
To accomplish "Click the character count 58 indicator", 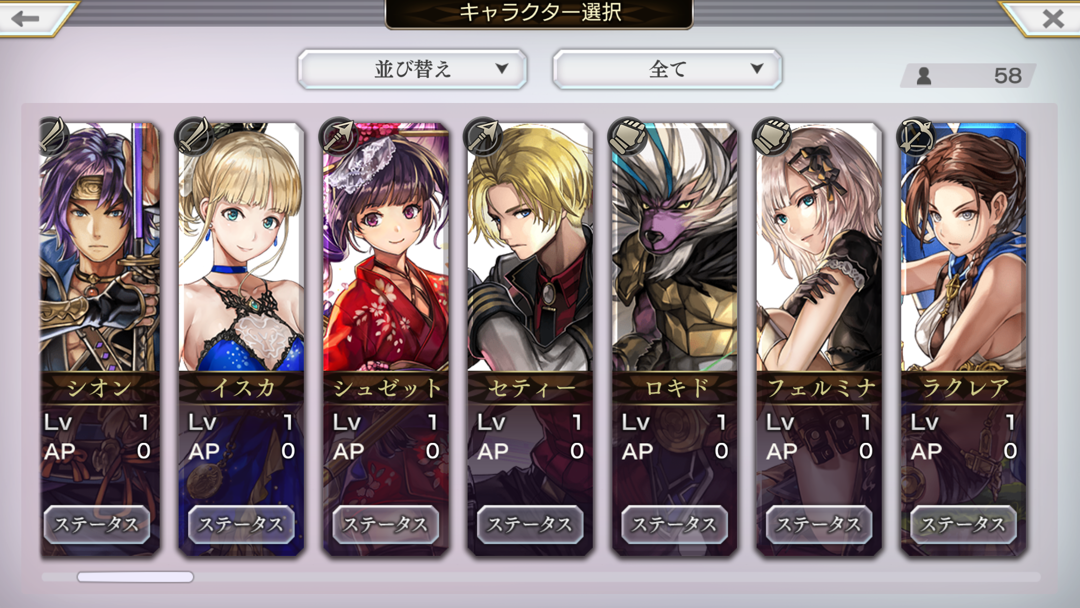I will [968, 75].
